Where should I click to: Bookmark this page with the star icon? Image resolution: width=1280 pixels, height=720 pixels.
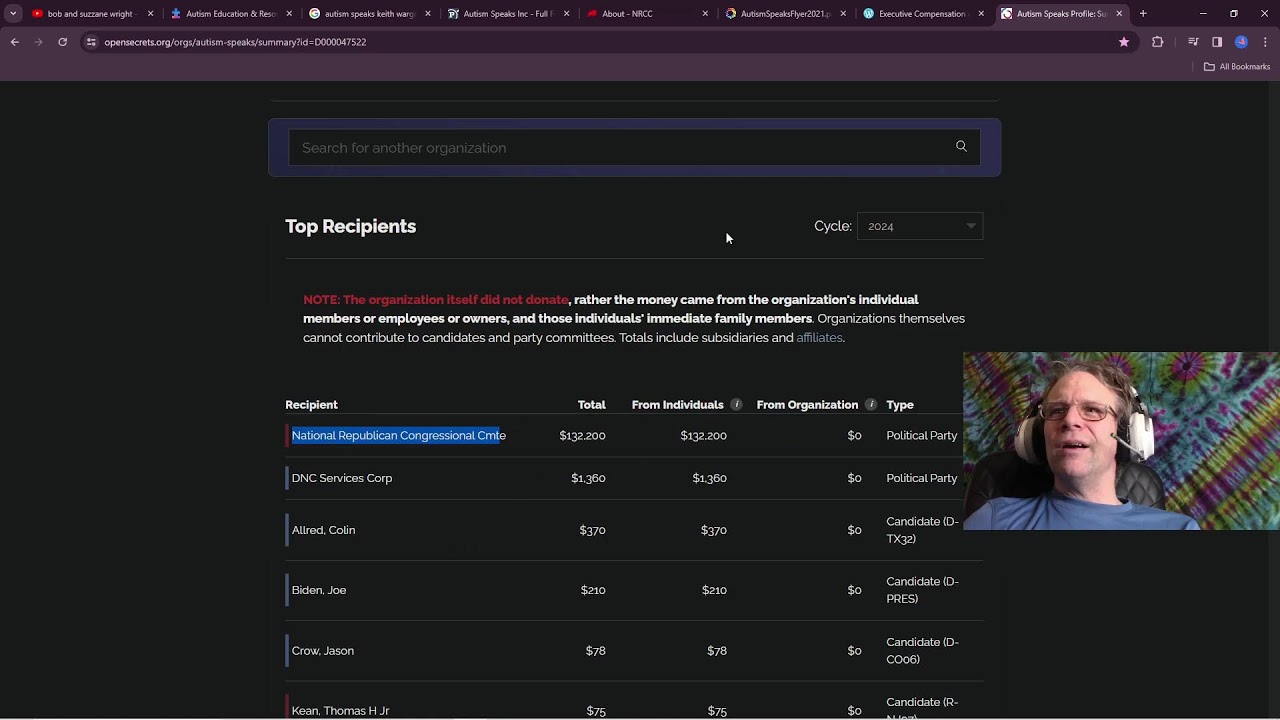[x=1124, y=42]
